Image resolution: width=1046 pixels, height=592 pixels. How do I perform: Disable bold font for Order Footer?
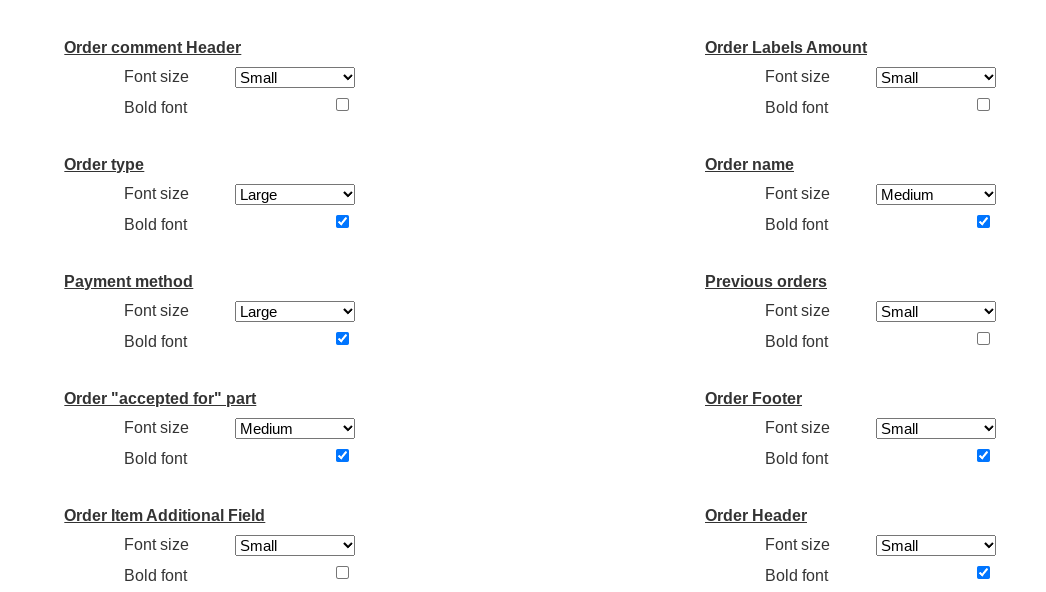tap(983, 456)
